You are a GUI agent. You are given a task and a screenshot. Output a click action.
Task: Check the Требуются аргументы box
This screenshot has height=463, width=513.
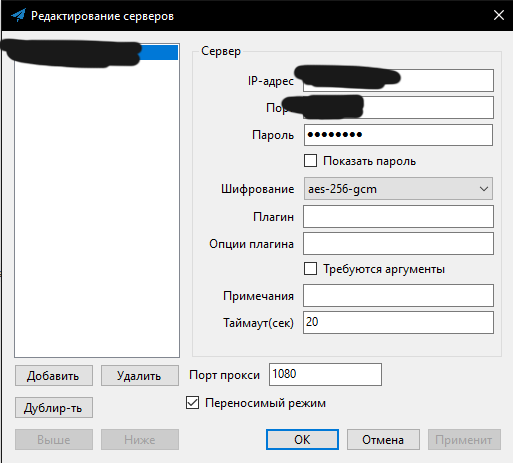click(x=310, y=269)
